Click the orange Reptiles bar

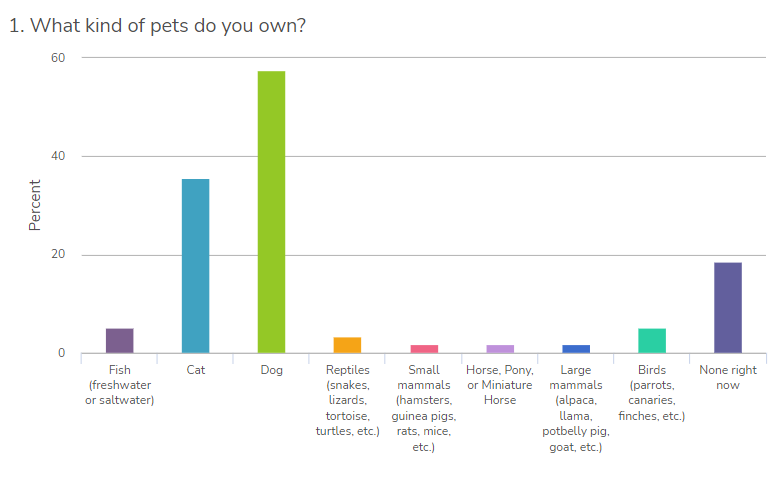347,345
